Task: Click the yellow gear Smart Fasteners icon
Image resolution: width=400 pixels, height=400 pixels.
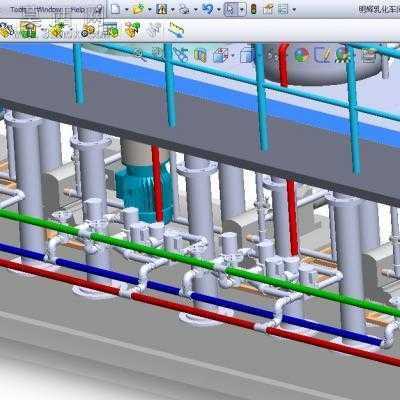Action: pyautogui.click(x=88, y=30)
